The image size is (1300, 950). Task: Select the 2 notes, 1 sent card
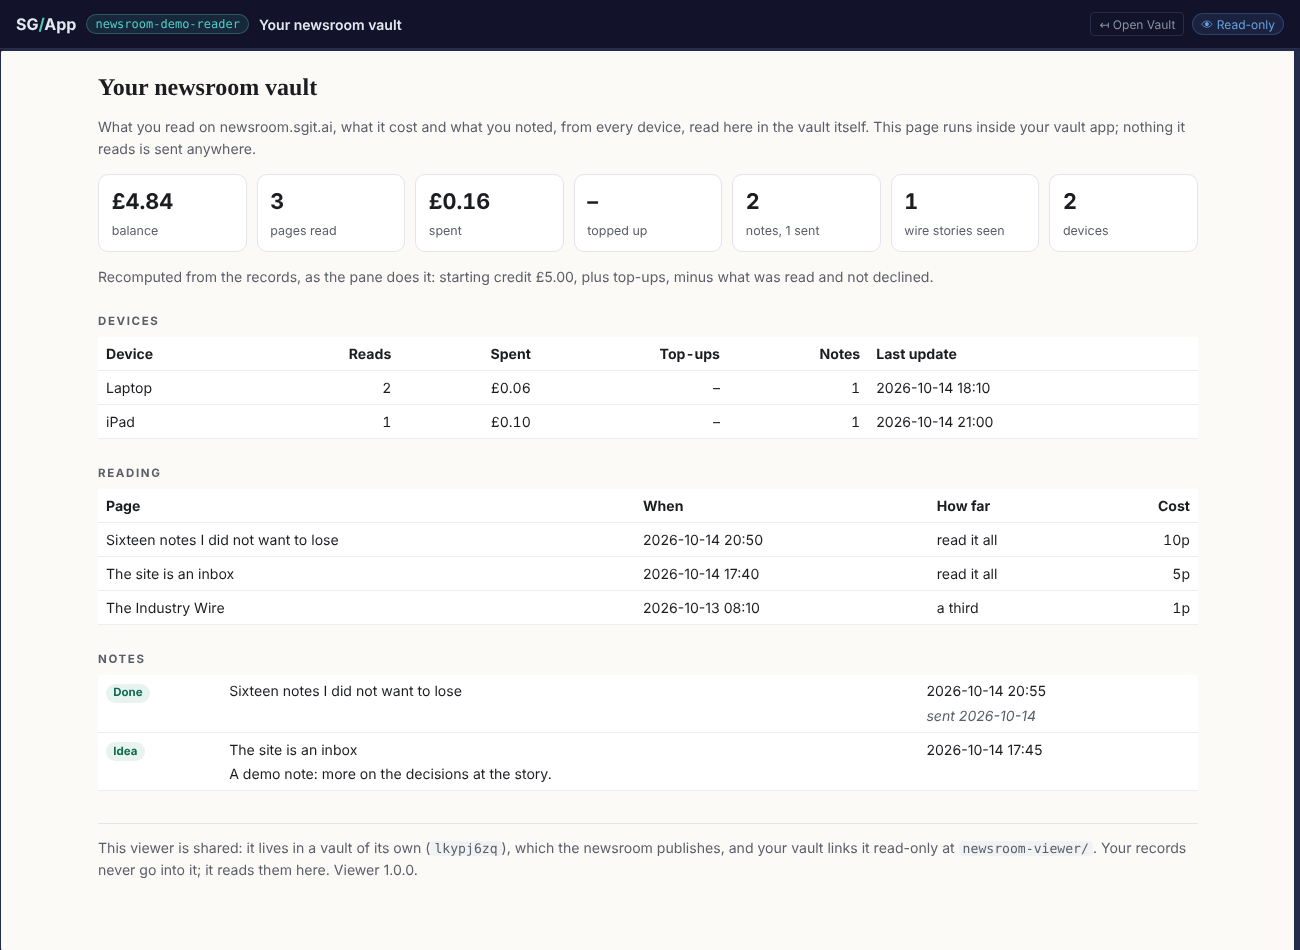(x=806, y=213)
